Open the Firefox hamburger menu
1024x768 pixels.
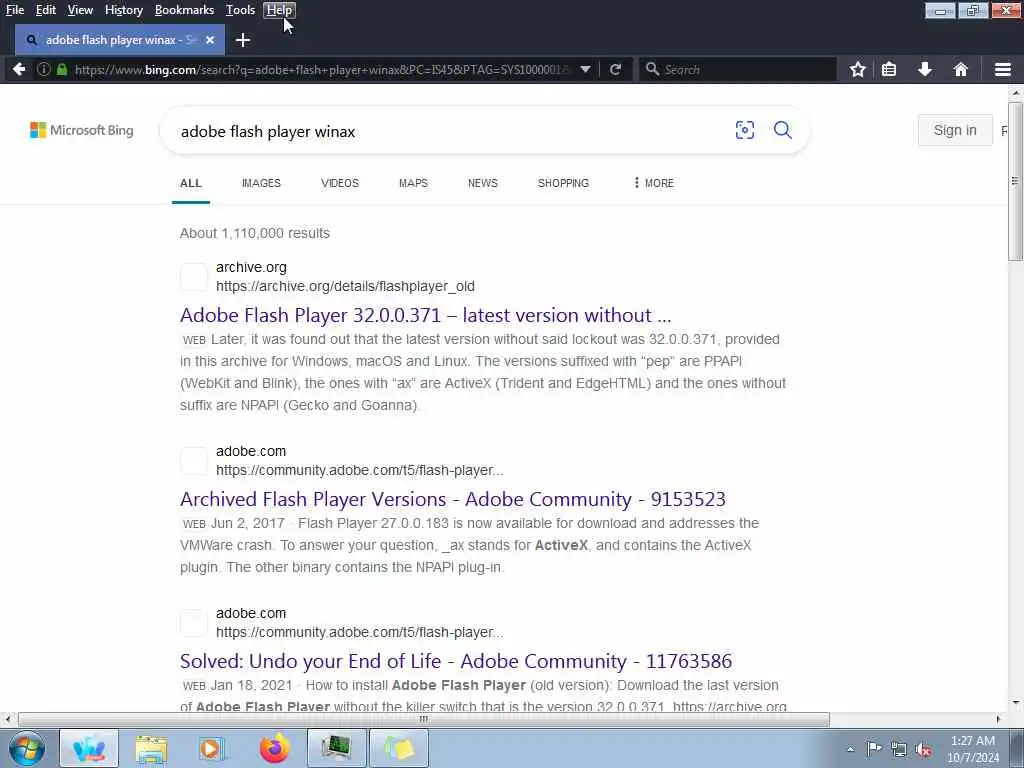pyautogui.click(x=1003, y=69)
